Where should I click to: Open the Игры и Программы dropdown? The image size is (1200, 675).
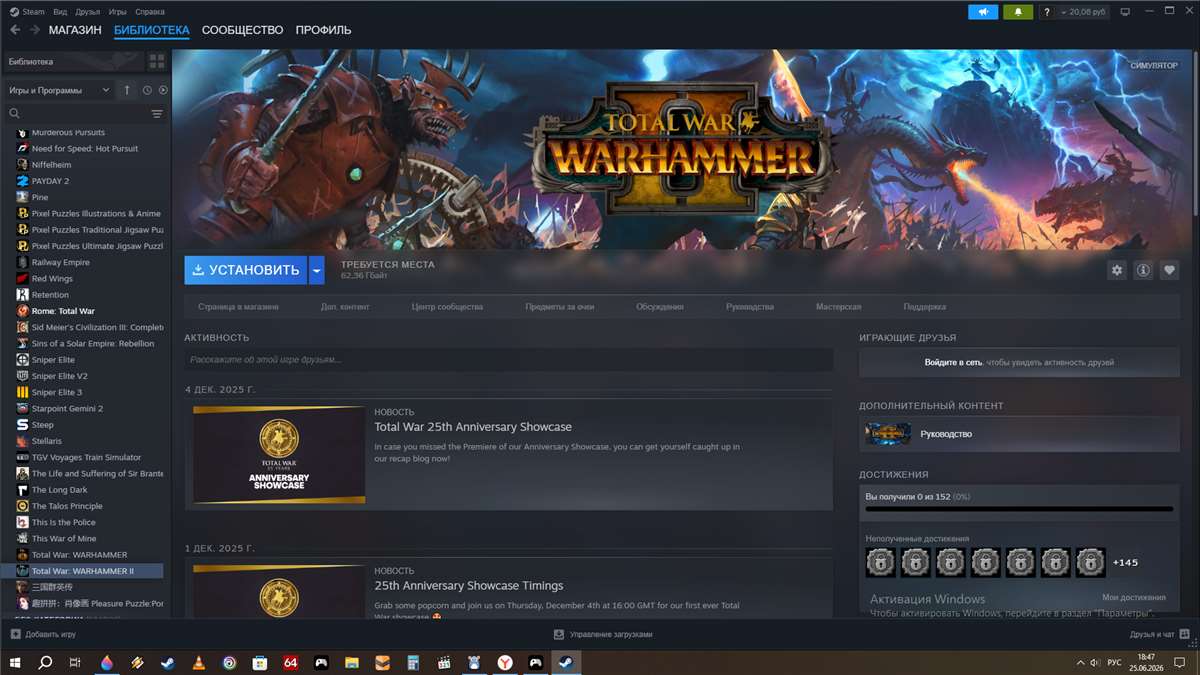(59, 90)
